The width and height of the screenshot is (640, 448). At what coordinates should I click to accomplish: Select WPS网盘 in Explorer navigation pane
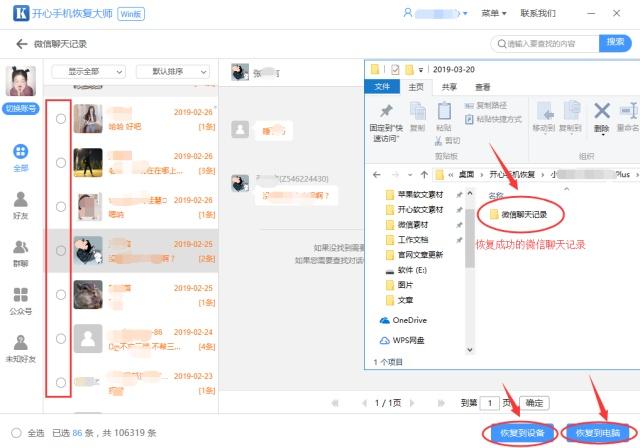[402, 340]
